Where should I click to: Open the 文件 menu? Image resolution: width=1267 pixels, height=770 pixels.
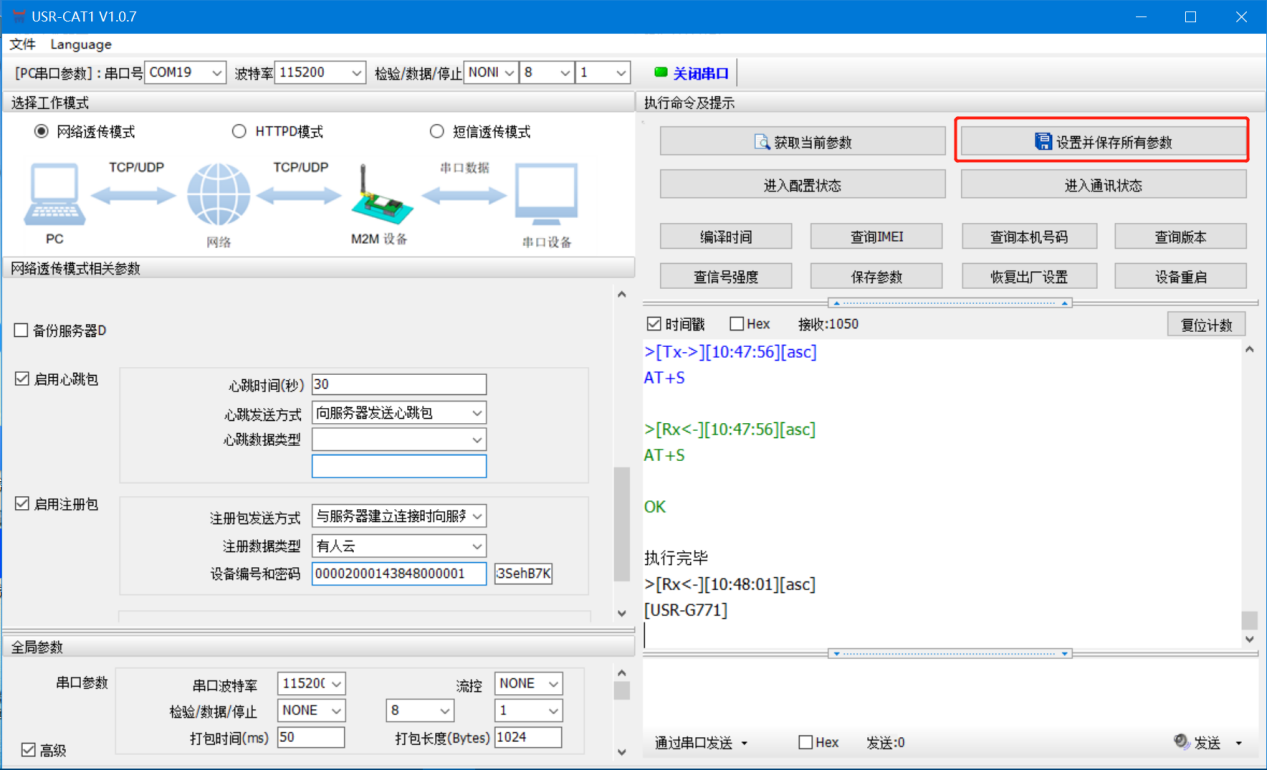tap(22, 45)
